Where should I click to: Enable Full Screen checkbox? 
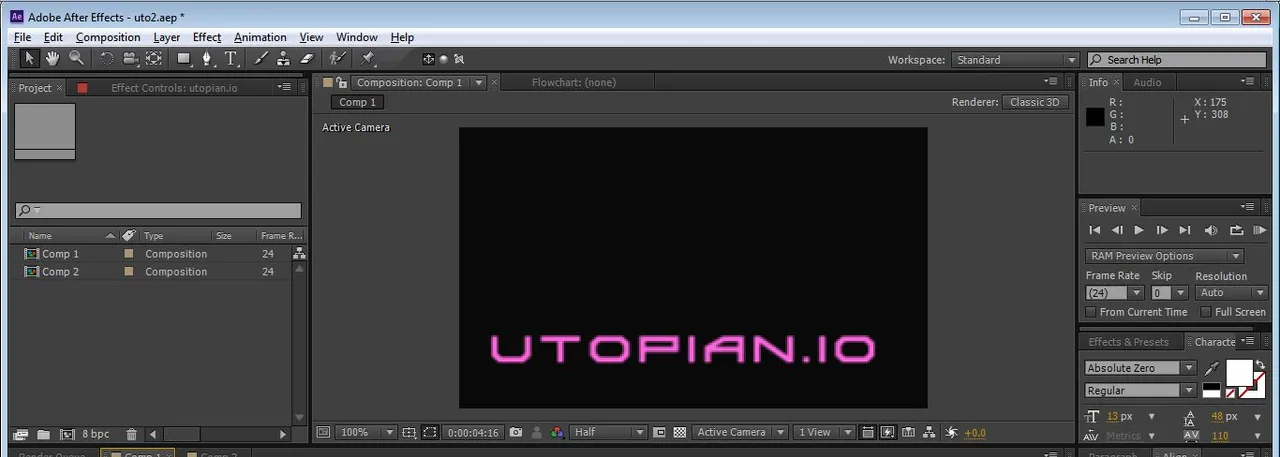pyautogui.click(x=1206, y=312)
